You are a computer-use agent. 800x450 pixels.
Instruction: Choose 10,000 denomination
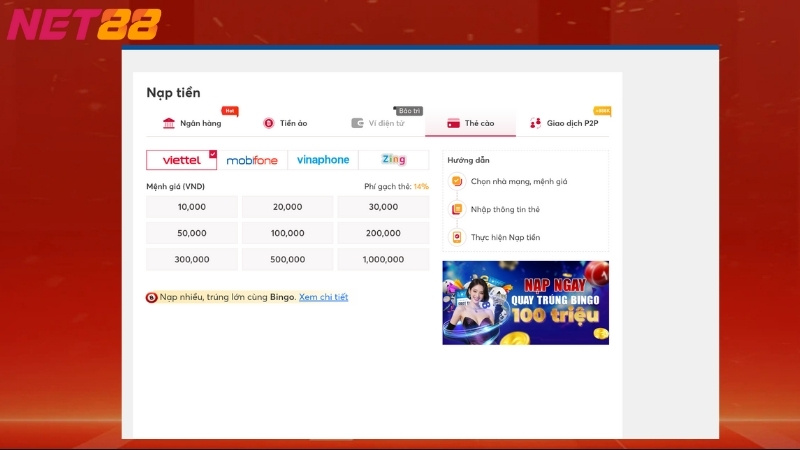coord(192,207)
